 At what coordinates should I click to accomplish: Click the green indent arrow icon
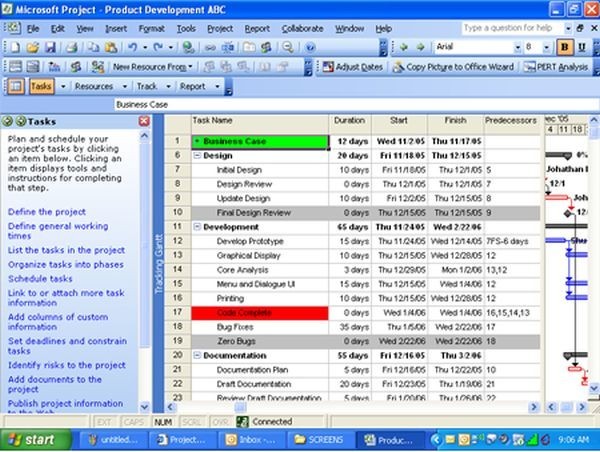pyautogui.click(x=421, y=47)
